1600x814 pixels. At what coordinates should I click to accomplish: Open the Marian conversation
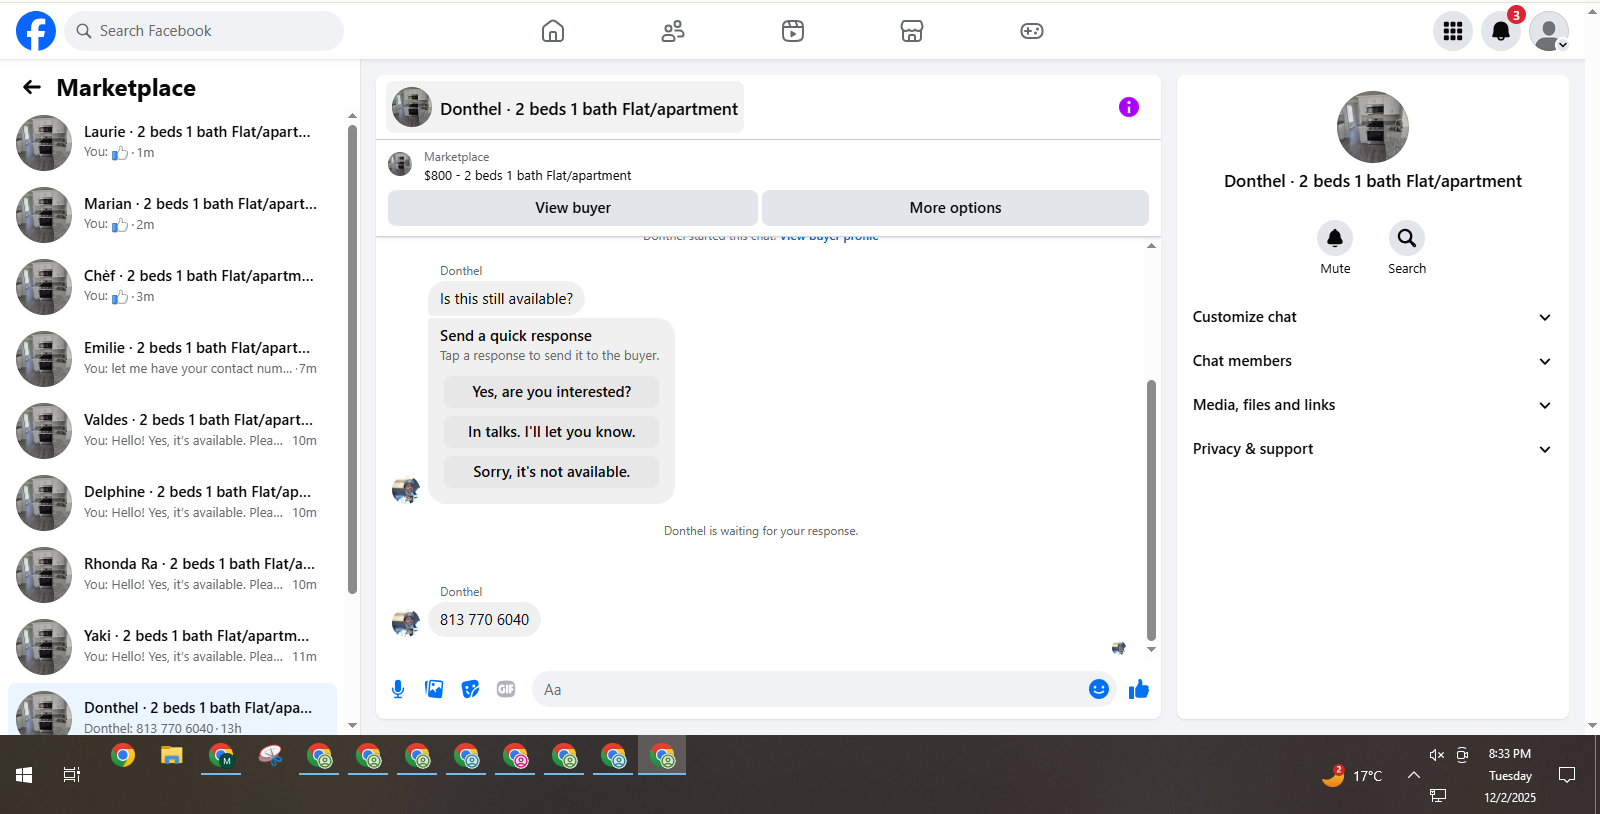[172, 215]
